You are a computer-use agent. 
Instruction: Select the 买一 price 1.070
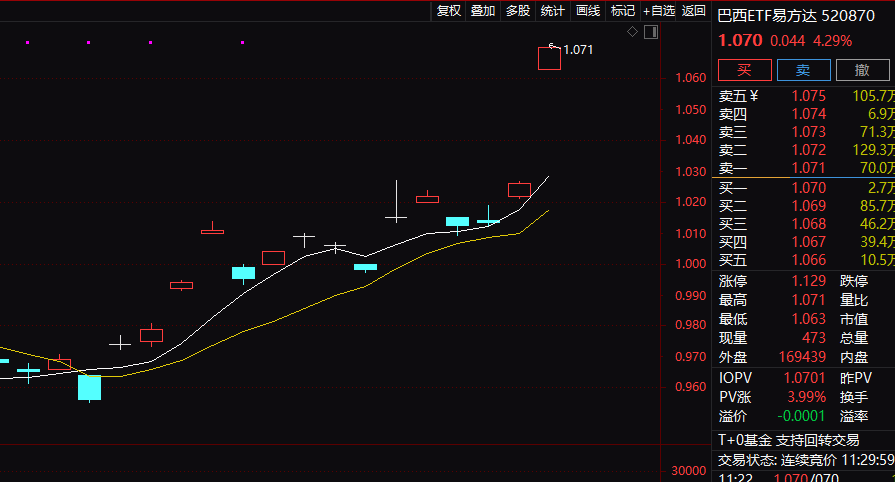(x=808, y=187)
